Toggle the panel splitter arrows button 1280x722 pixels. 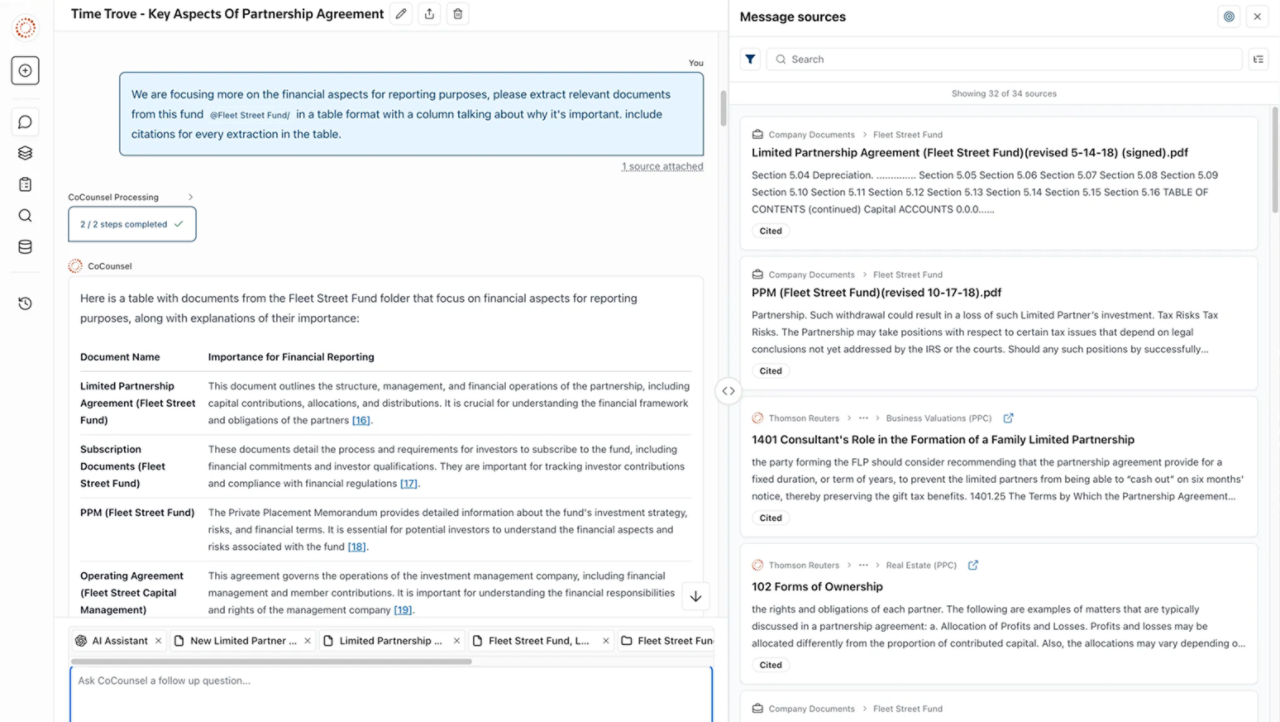tap(728, 391)
